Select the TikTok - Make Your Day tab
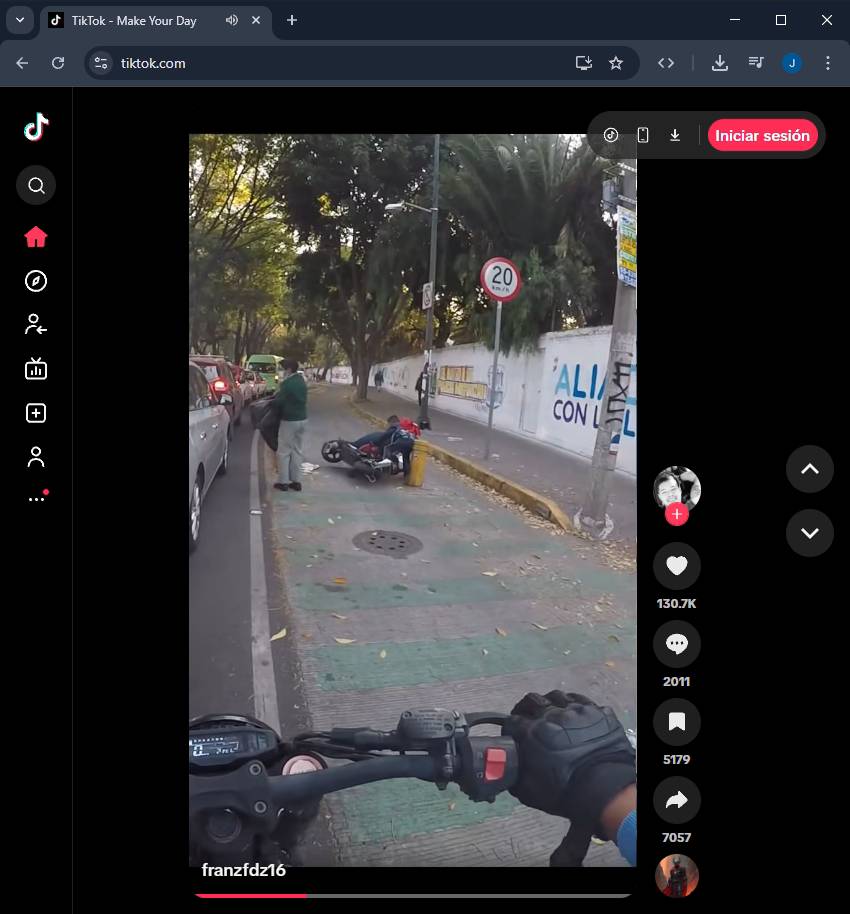This screenshot has height=914, width=850. [x=134, y=20]
